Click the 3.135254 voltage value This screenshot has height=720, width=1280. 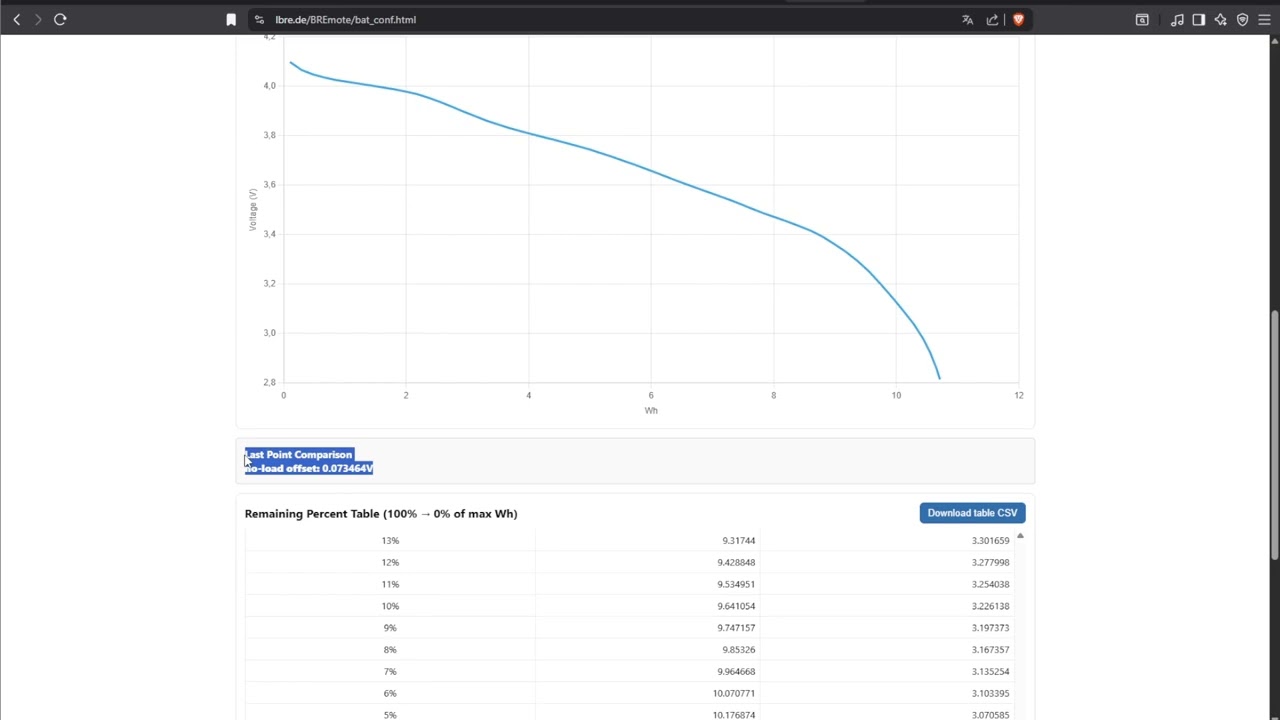990,672
